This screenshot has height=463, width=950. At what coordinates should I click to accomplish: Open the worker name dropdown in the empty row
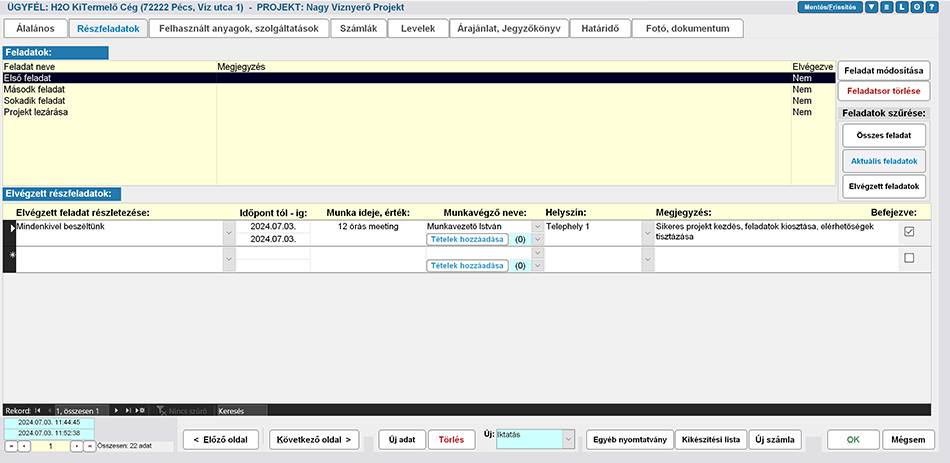pos(537,252)
